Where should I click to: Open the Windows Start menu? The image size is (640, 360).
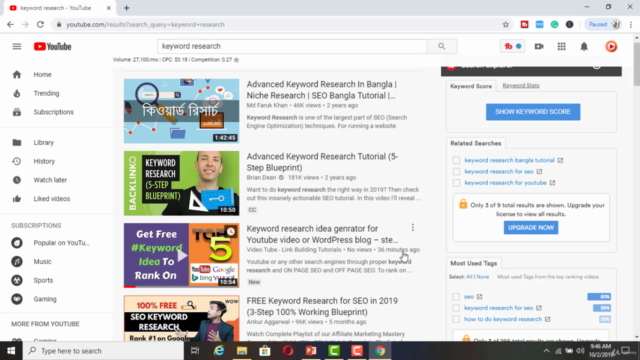[x=11, y=351]
